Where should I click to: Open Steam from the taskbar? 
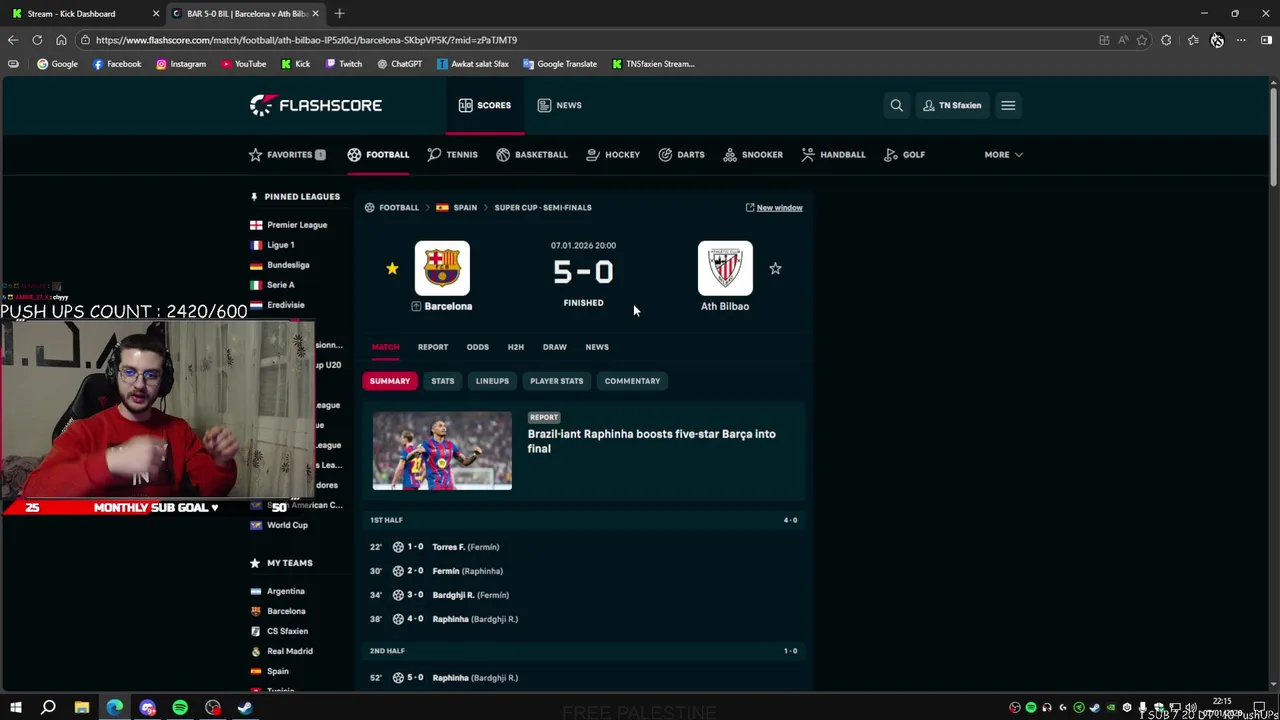coord(245,708)
